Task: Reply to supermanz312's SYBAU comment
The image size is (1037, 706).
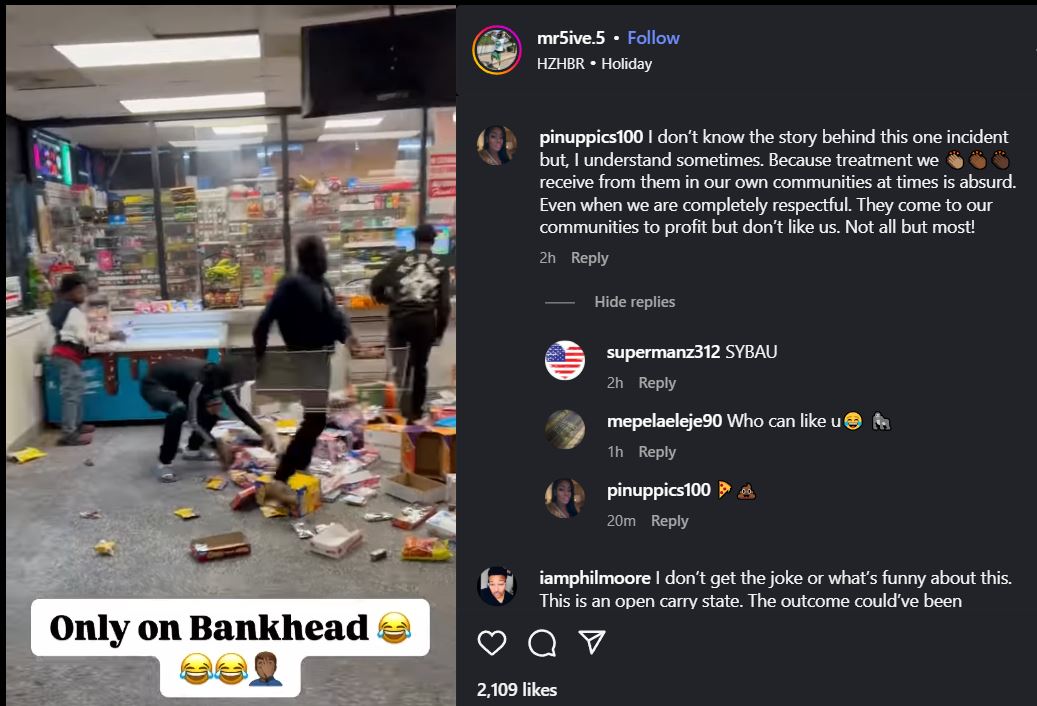Action: click(657, 383)
